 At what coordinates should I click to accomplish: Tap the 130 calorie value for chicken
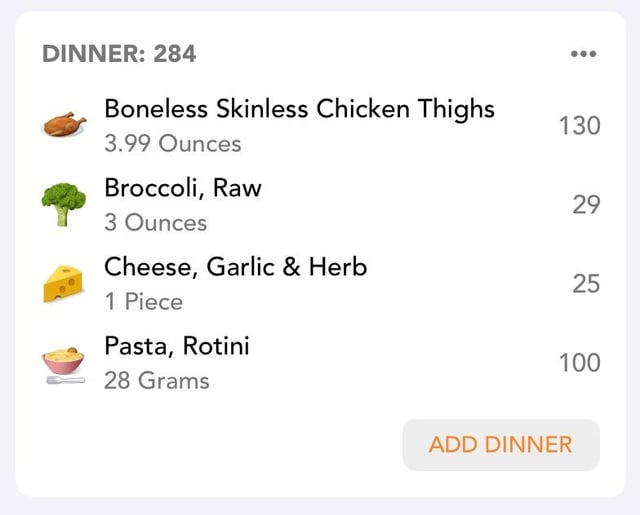[580, 125]
